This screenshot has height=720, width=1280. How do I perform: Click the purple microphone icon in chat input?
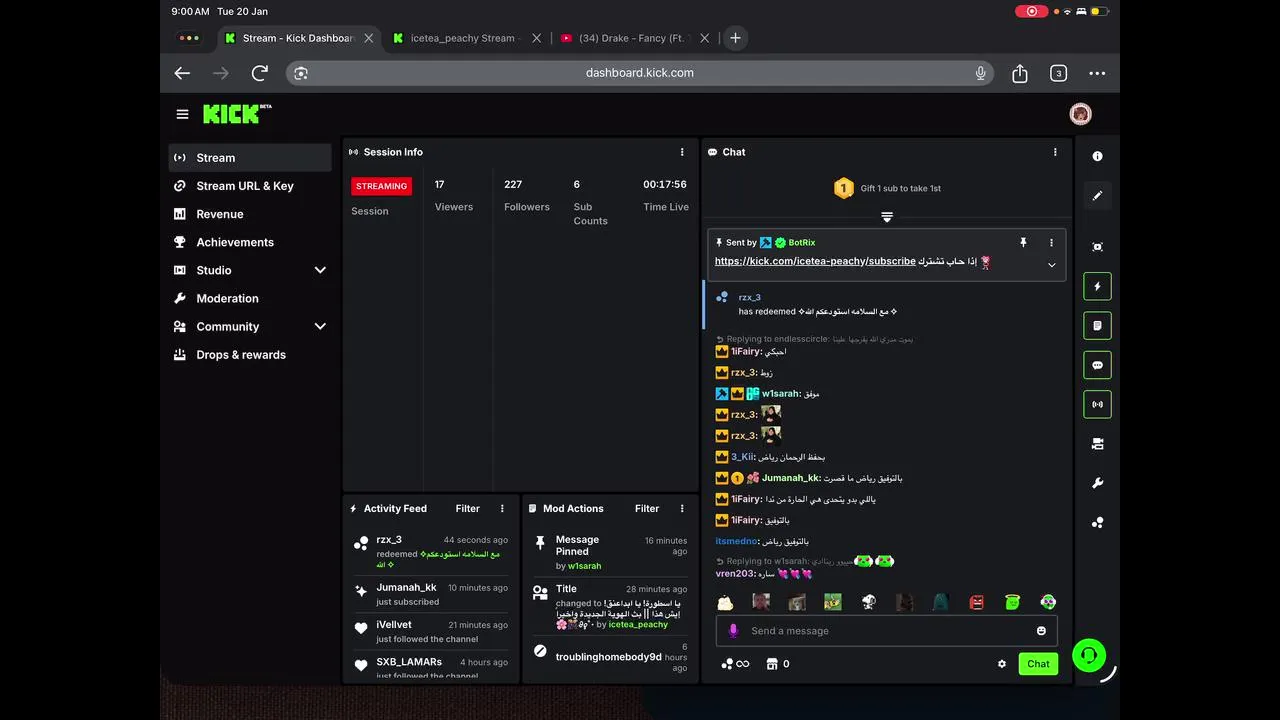(x=733, y=631)
